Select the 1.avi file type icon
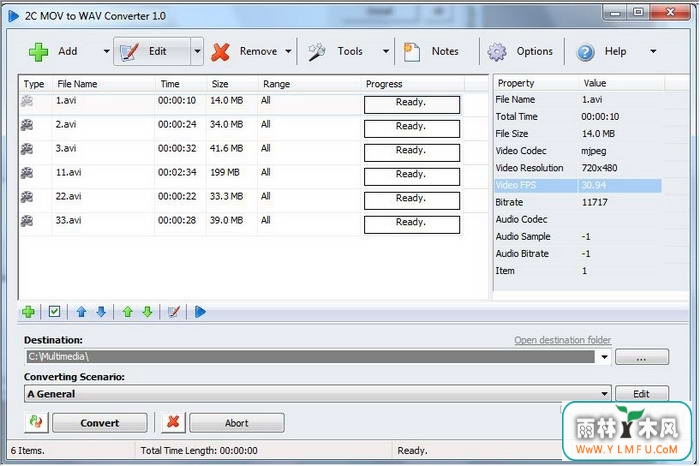The width and height of the screenshot is (700, 466). [27, 101]
